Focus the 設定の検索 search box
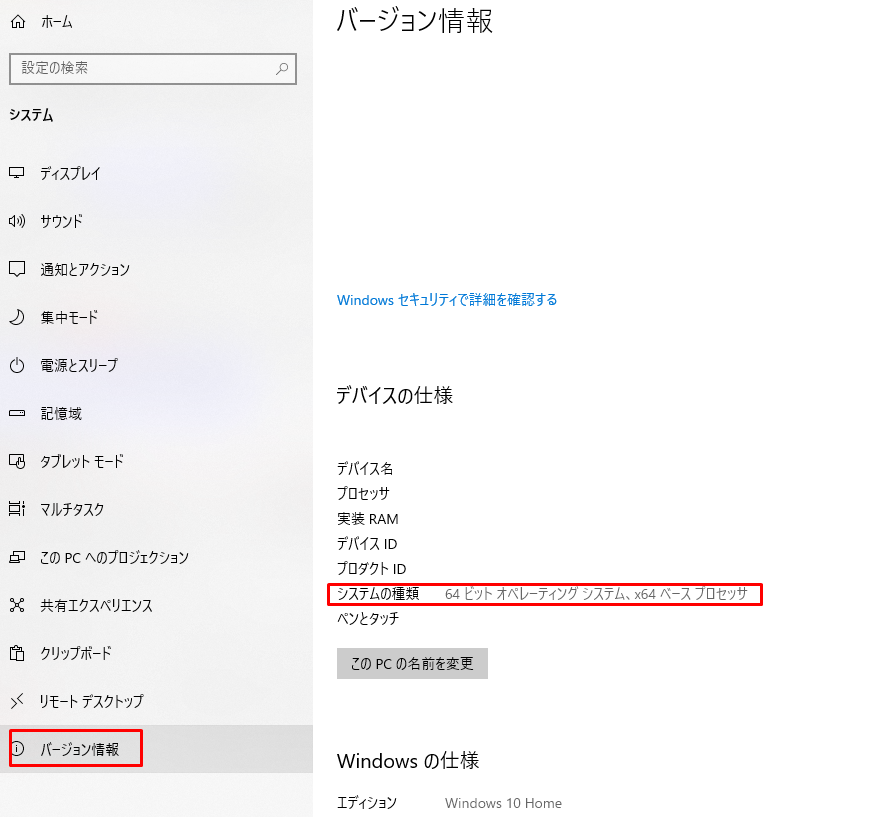 [x=153, y=69]
